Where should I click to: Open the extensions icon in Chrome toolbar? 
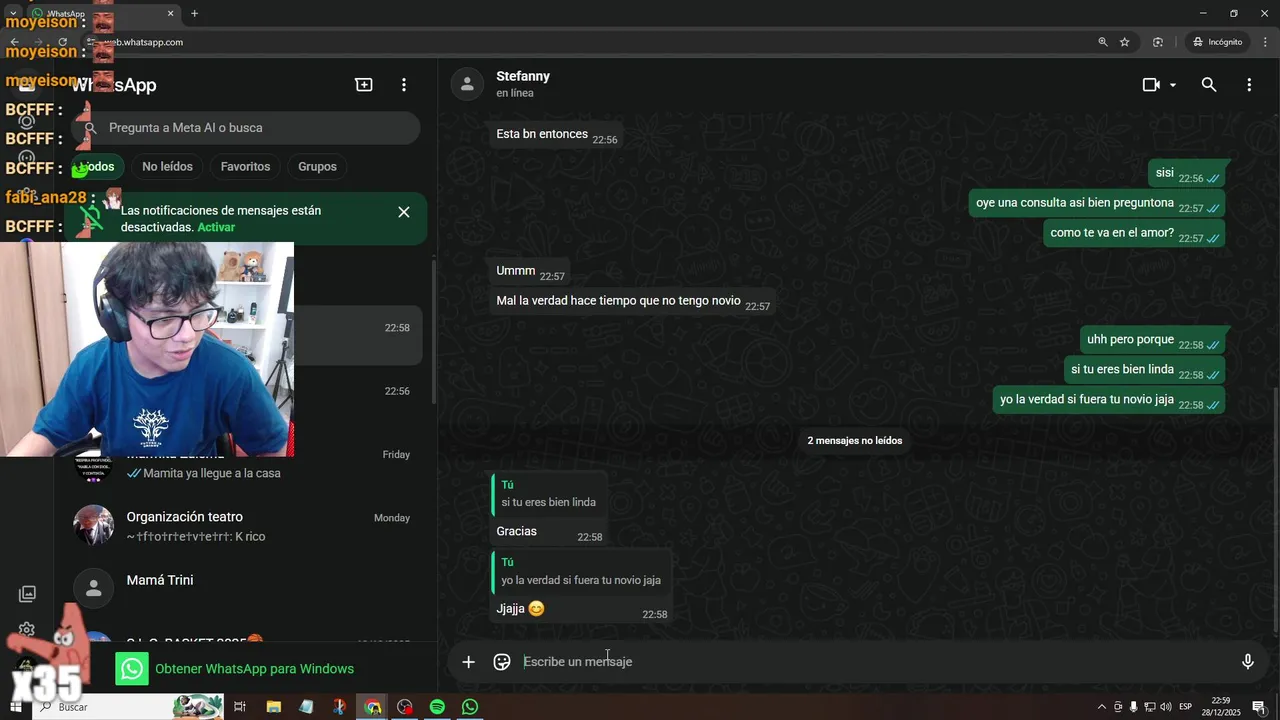1158,42
